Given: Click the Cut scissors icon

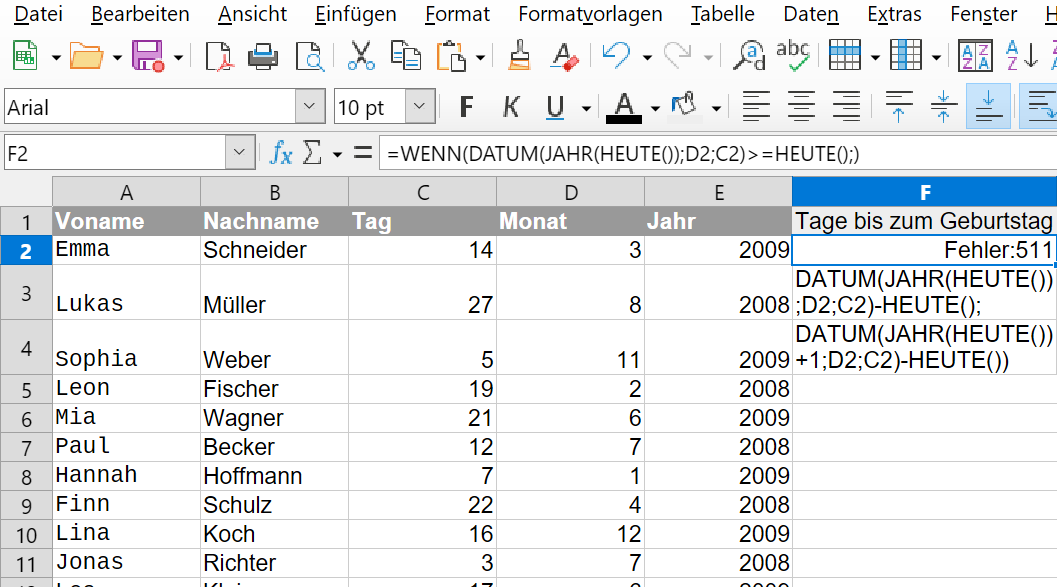Looking at the screenshot, I should pyautogui.click(x=361, y=56).
